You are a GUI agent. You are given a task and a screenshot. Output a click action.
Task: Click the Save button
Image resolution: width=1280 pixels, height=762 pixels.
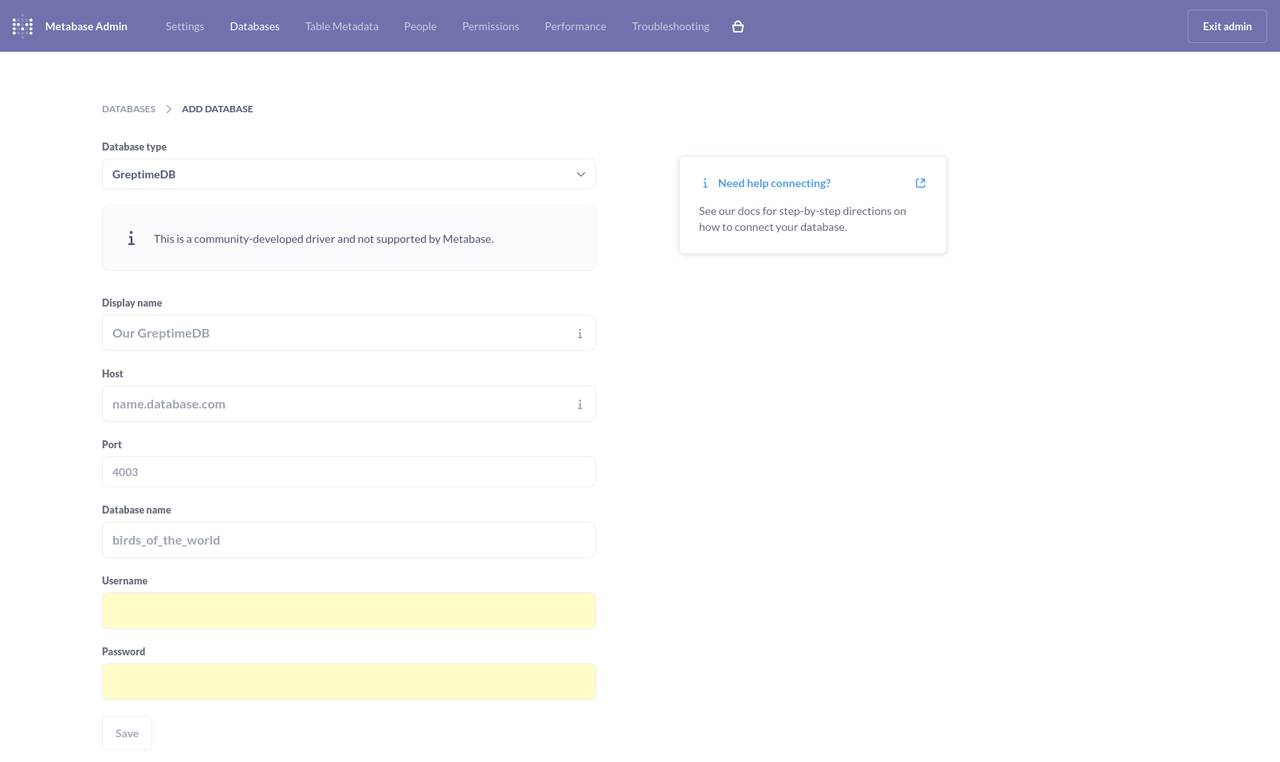126,733
